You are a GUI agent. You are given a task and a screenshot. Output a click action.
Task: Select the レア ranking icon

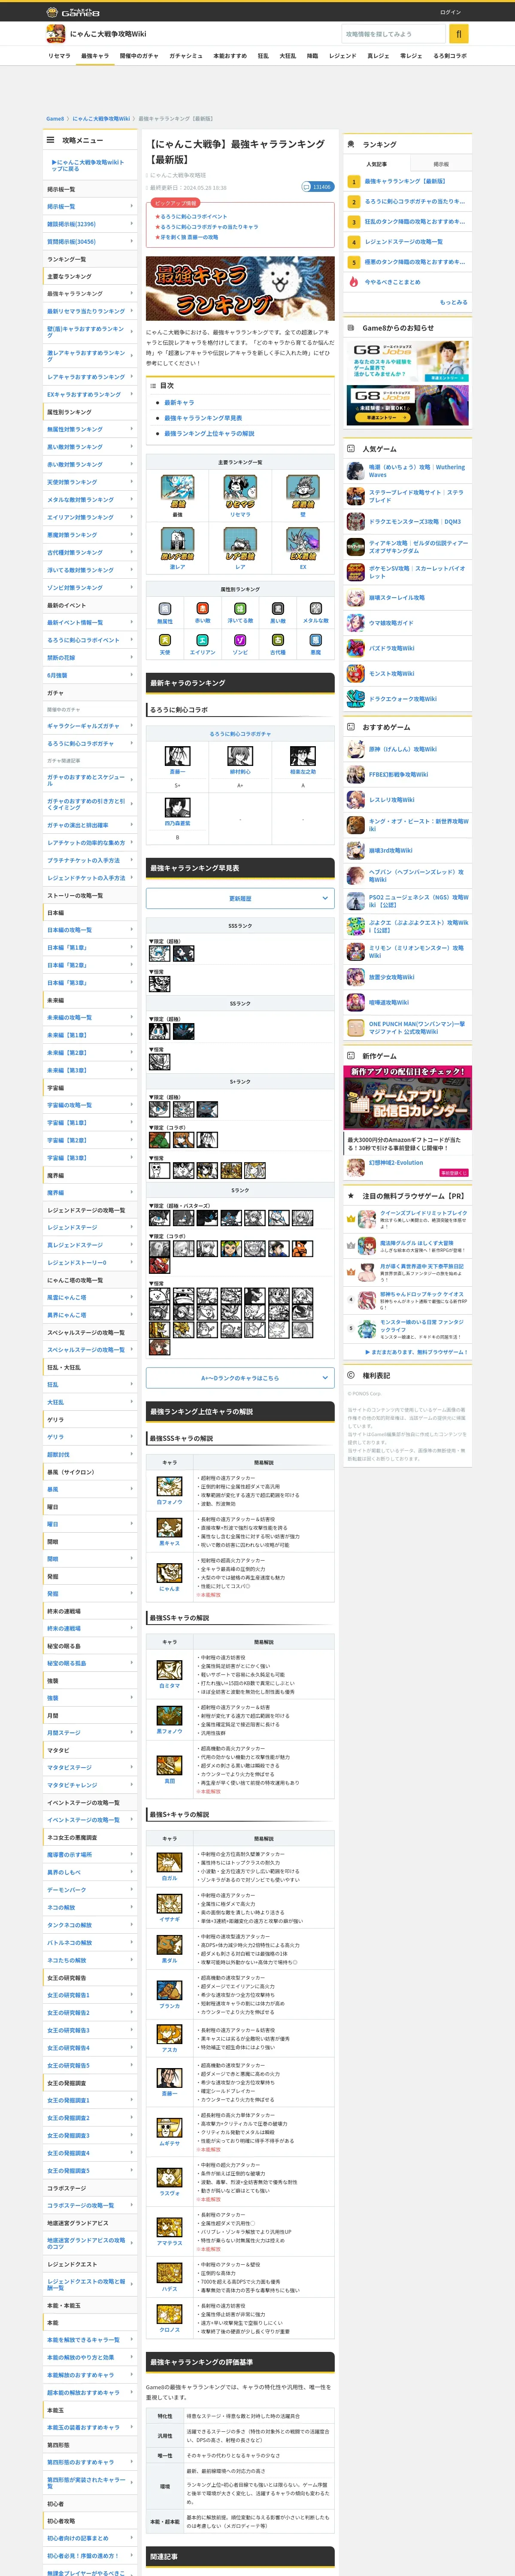click(x=240, y=543)
